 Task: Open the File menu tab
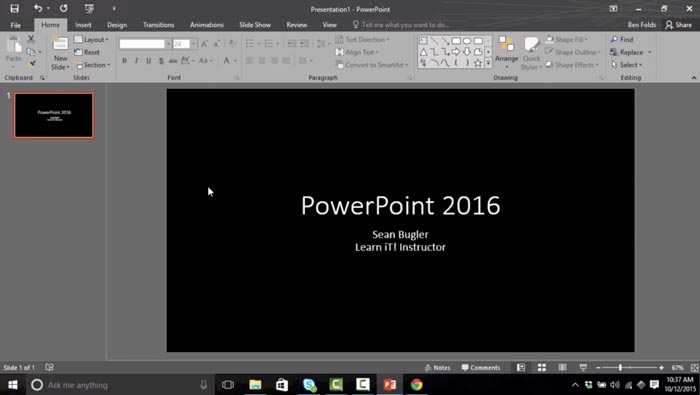[16, 25]
